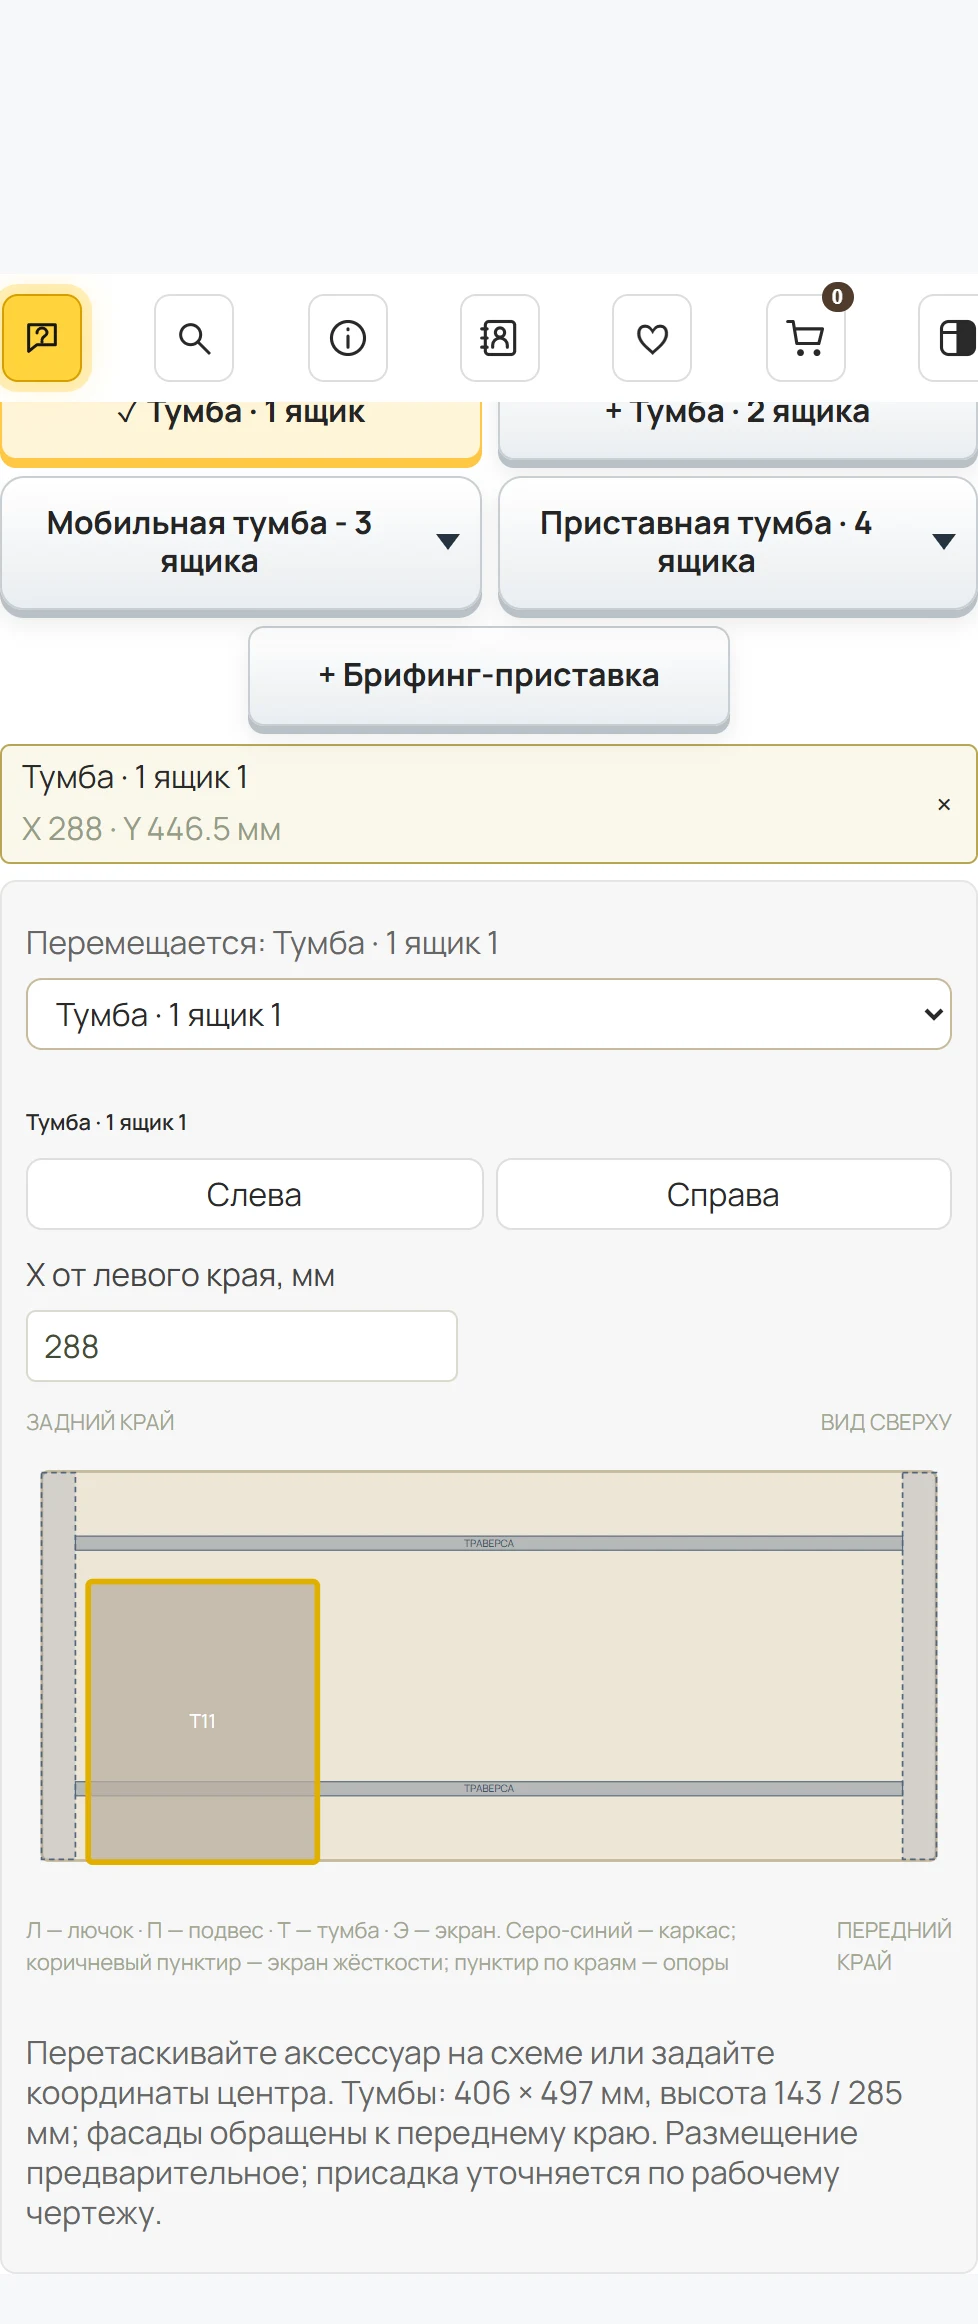978x2324 pixels.
Task: Open the info circle icon
Action: (348, 338)
